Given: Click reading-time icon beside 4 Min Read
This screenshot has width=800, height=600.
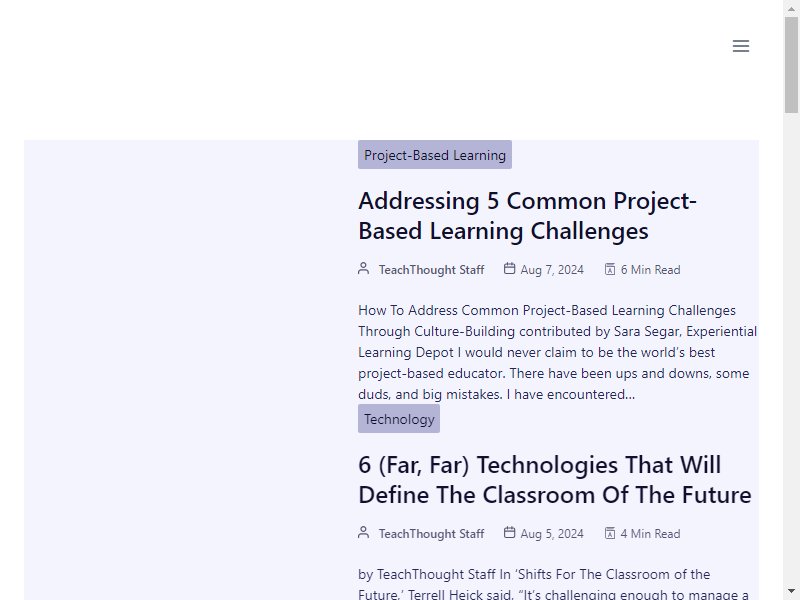Looking at the screenshot, I should (x=609, y=533).
